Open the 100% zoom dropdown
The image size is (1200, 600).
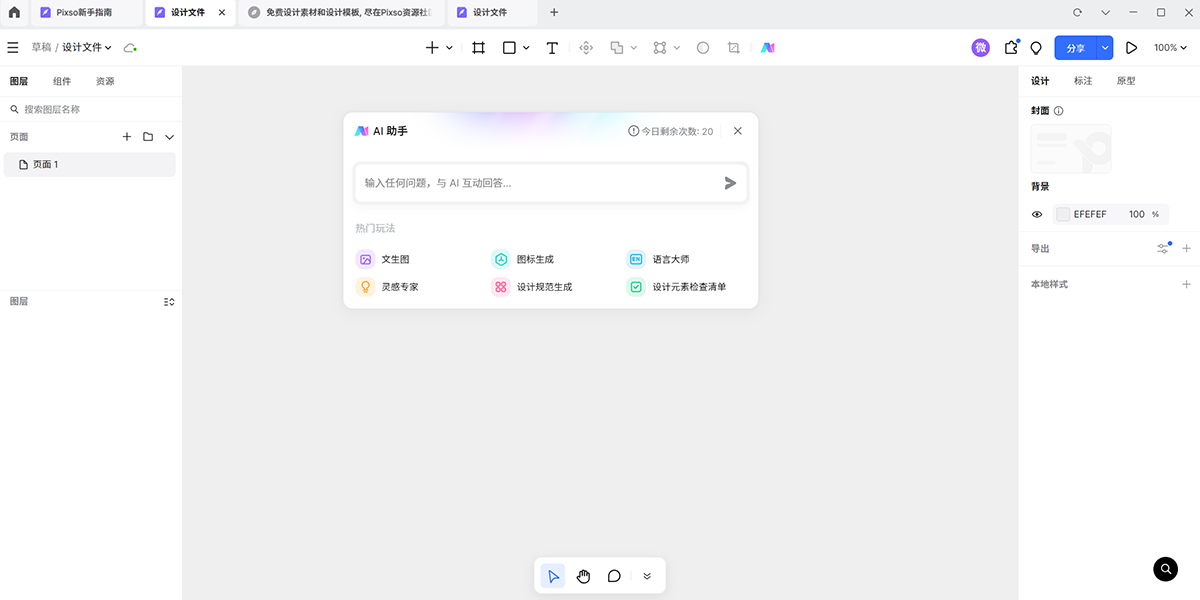[x=1170, y=47]
